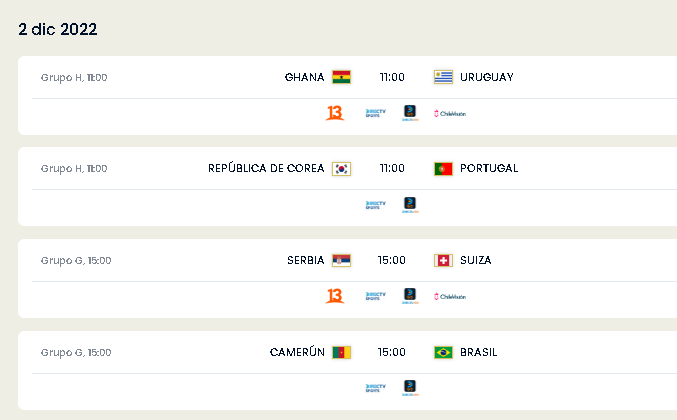The height and width of the screenshot is (420, 677).
Task: Click the Portugal flag icon
Action: 443,168
